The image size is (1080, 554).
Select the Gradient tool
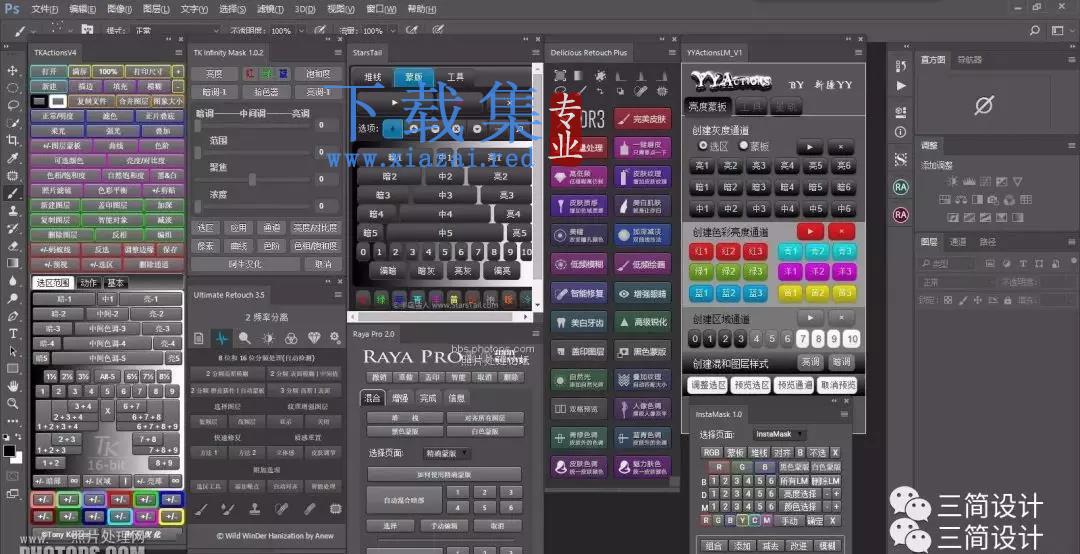pos(12,263)
